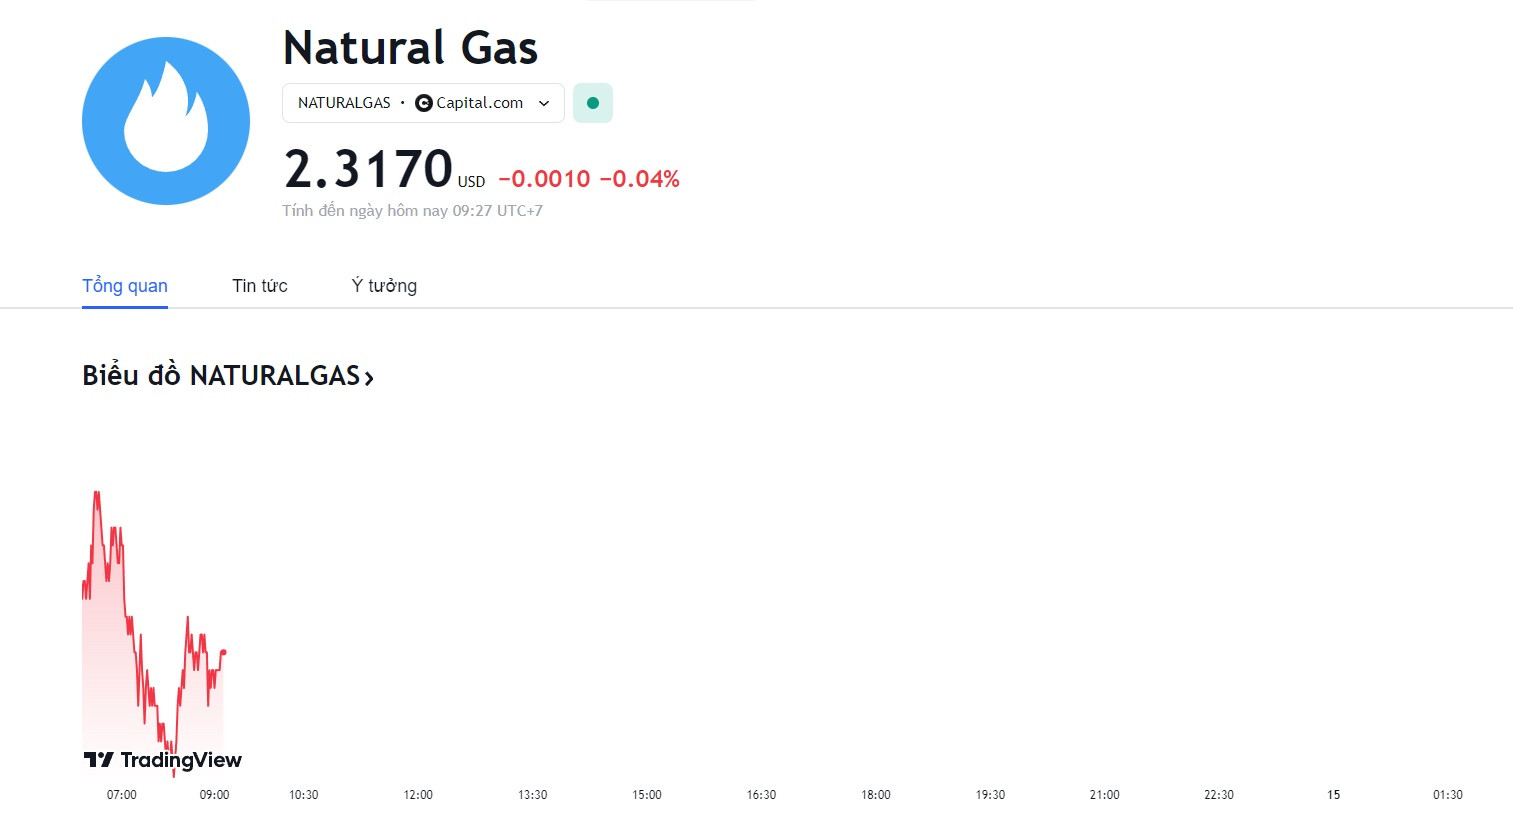This screenshot has width=1513, height=835.
Task: Click the Natural Gas title heading
Action: 411,48
